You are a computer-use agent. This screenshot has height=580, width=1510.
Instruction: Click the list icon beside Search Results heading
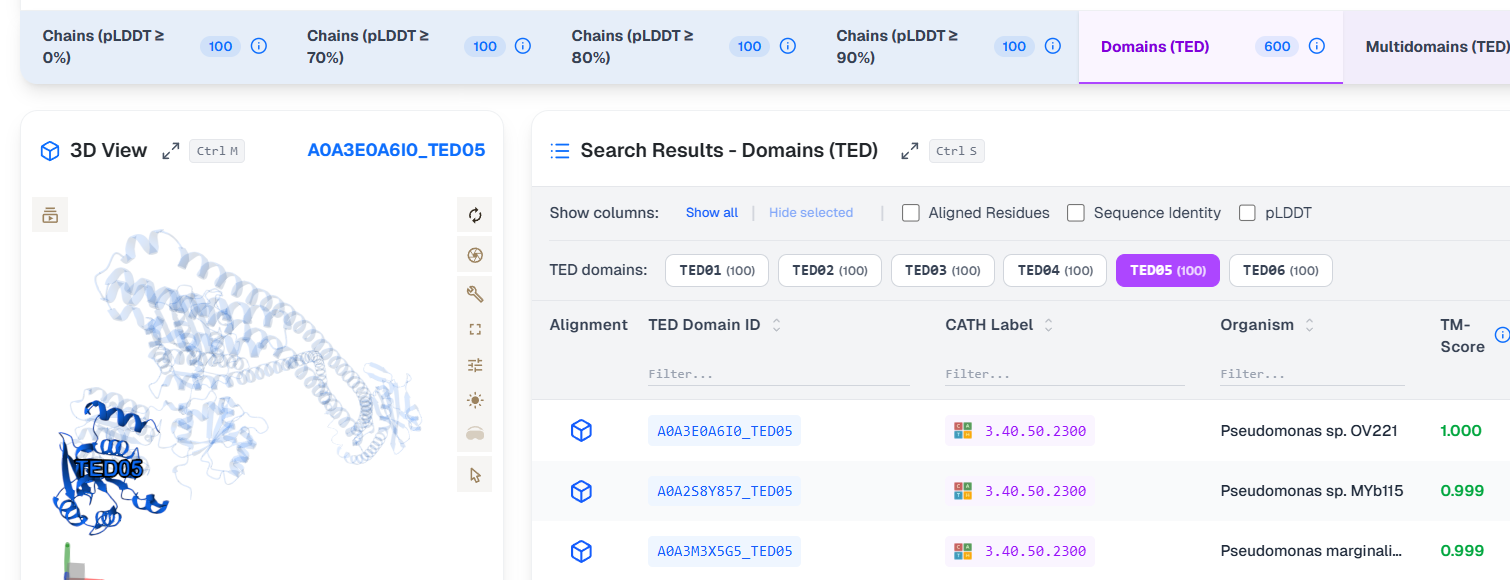(560, 151)
